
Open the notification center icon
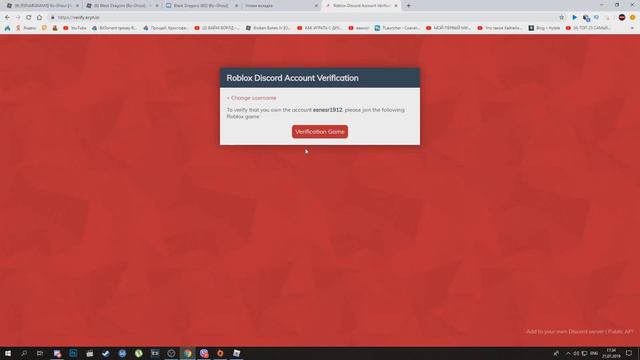[x=629, y=353]
